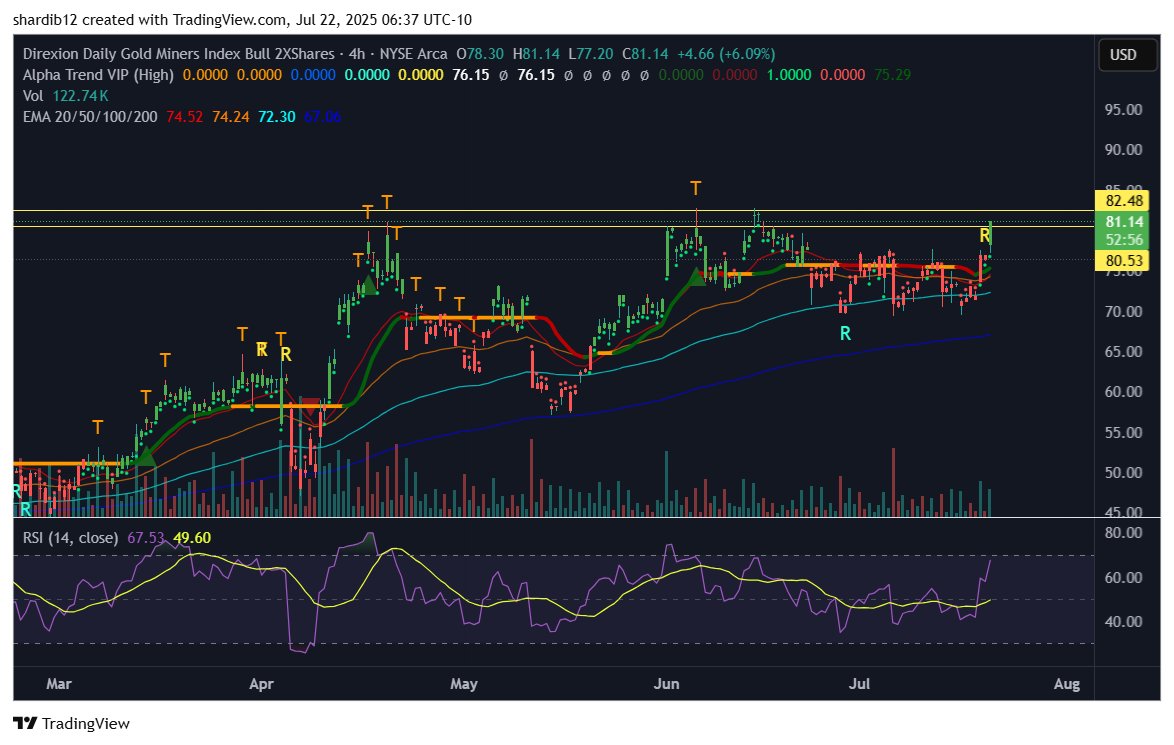The height and width of the screenshot is (745, 1174).
Task: Click the cyan EMA value 72.30
Action: tap(276, 117)
